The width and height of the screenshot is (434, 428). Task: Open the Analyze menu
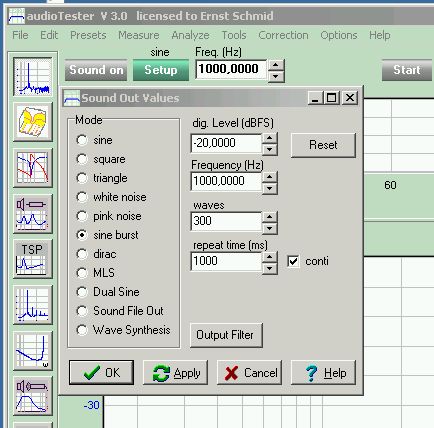click(190, 35)
